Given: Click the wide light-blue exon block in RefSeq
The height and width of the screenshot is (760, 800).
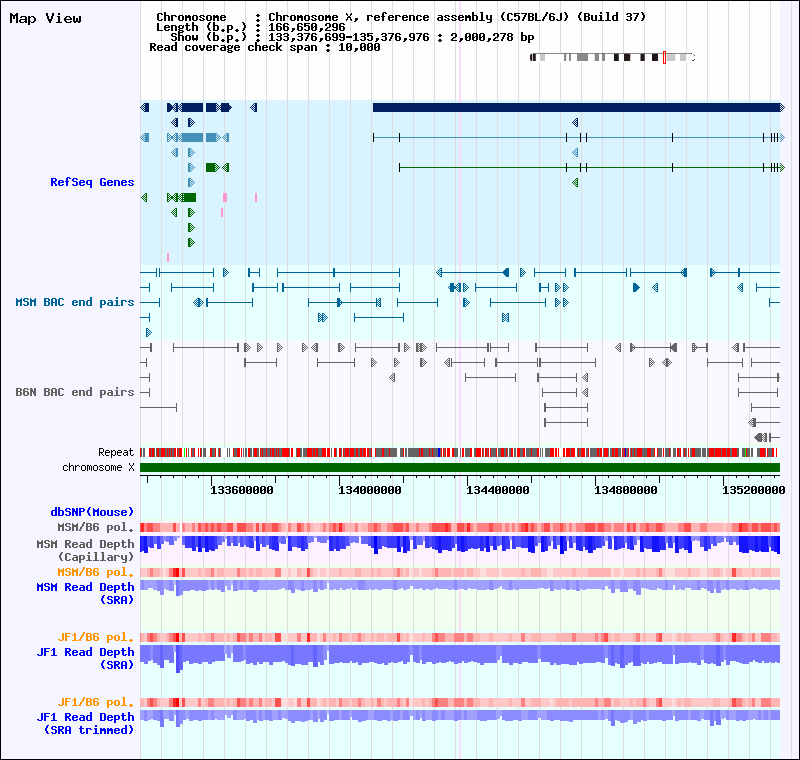Looking at the screenshot, I should [192, 137].
